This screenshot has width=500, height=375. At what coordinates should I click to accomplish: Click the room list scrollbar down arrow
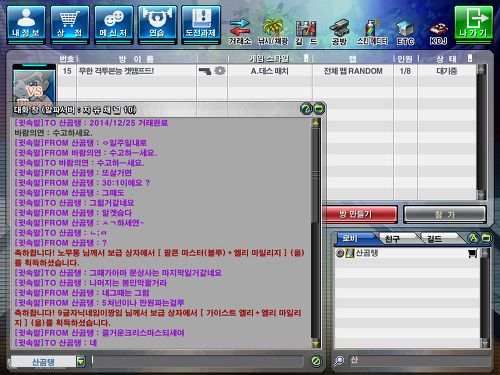[x=481, y=195]
